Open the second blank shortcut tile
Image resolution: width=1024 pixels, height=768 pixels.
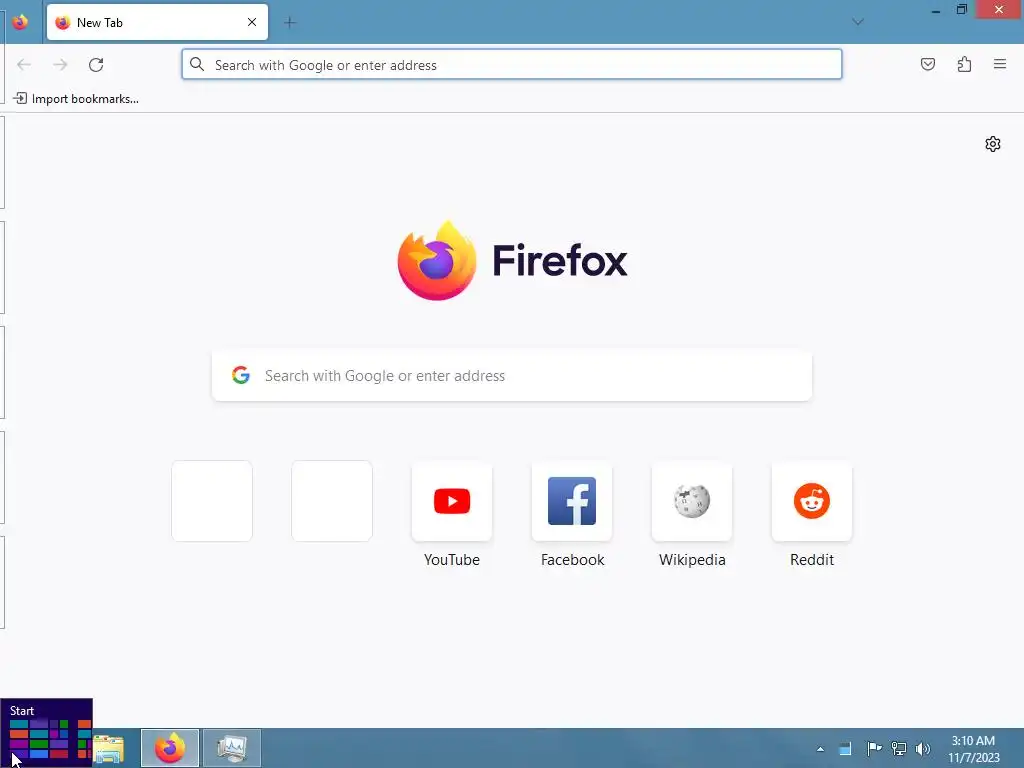click(x=332, y=501)
